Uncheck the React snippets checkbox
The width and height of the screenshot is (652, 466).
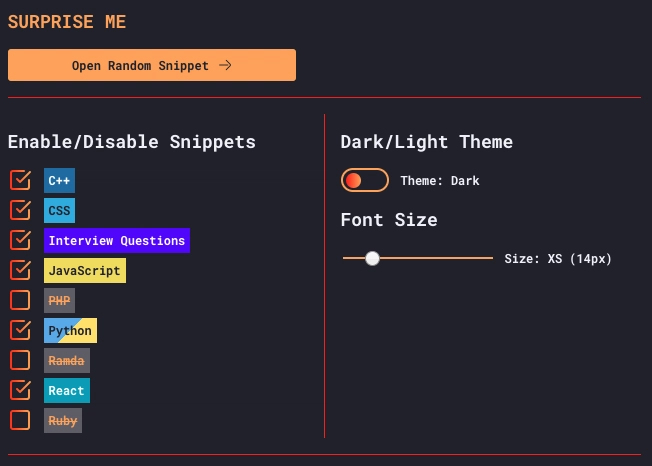point(20,390)
